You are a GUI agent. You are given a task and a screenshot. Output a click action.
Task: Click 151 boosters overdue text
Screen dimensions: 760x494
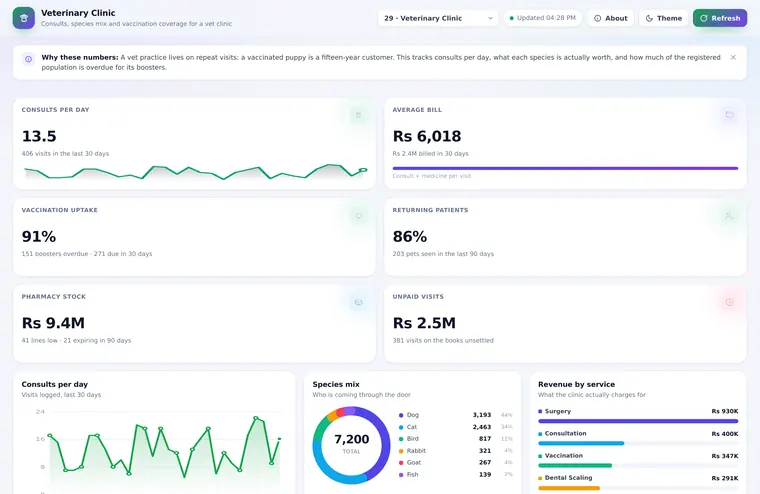(x=55, y=254)
